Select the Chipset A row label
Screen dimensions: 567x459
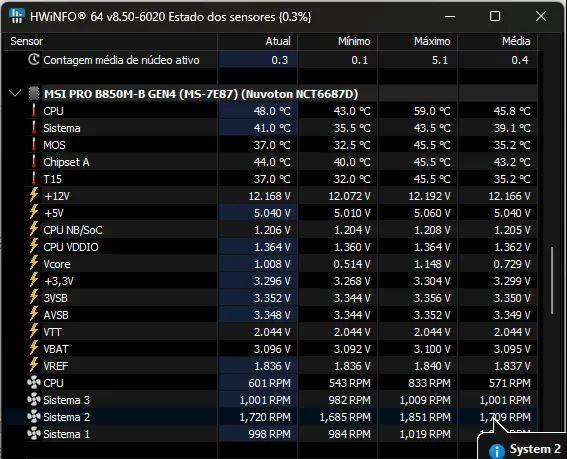coord(66,162)
